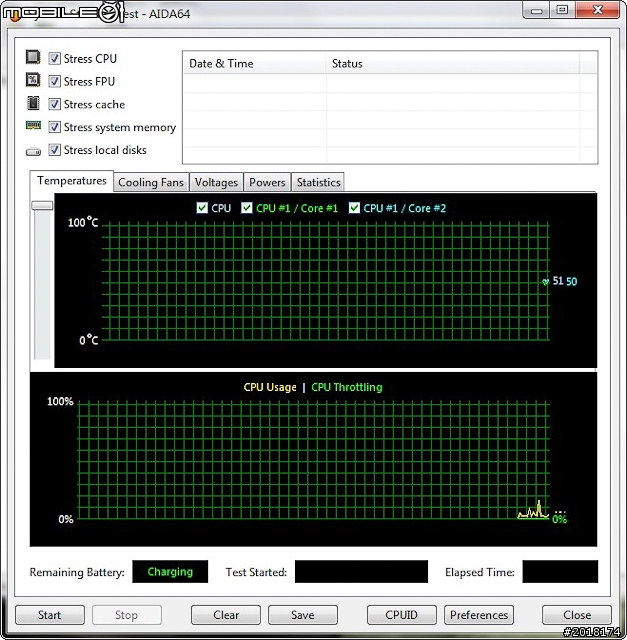Click the RAM module icon beside Stress system memory

[33, 125]
